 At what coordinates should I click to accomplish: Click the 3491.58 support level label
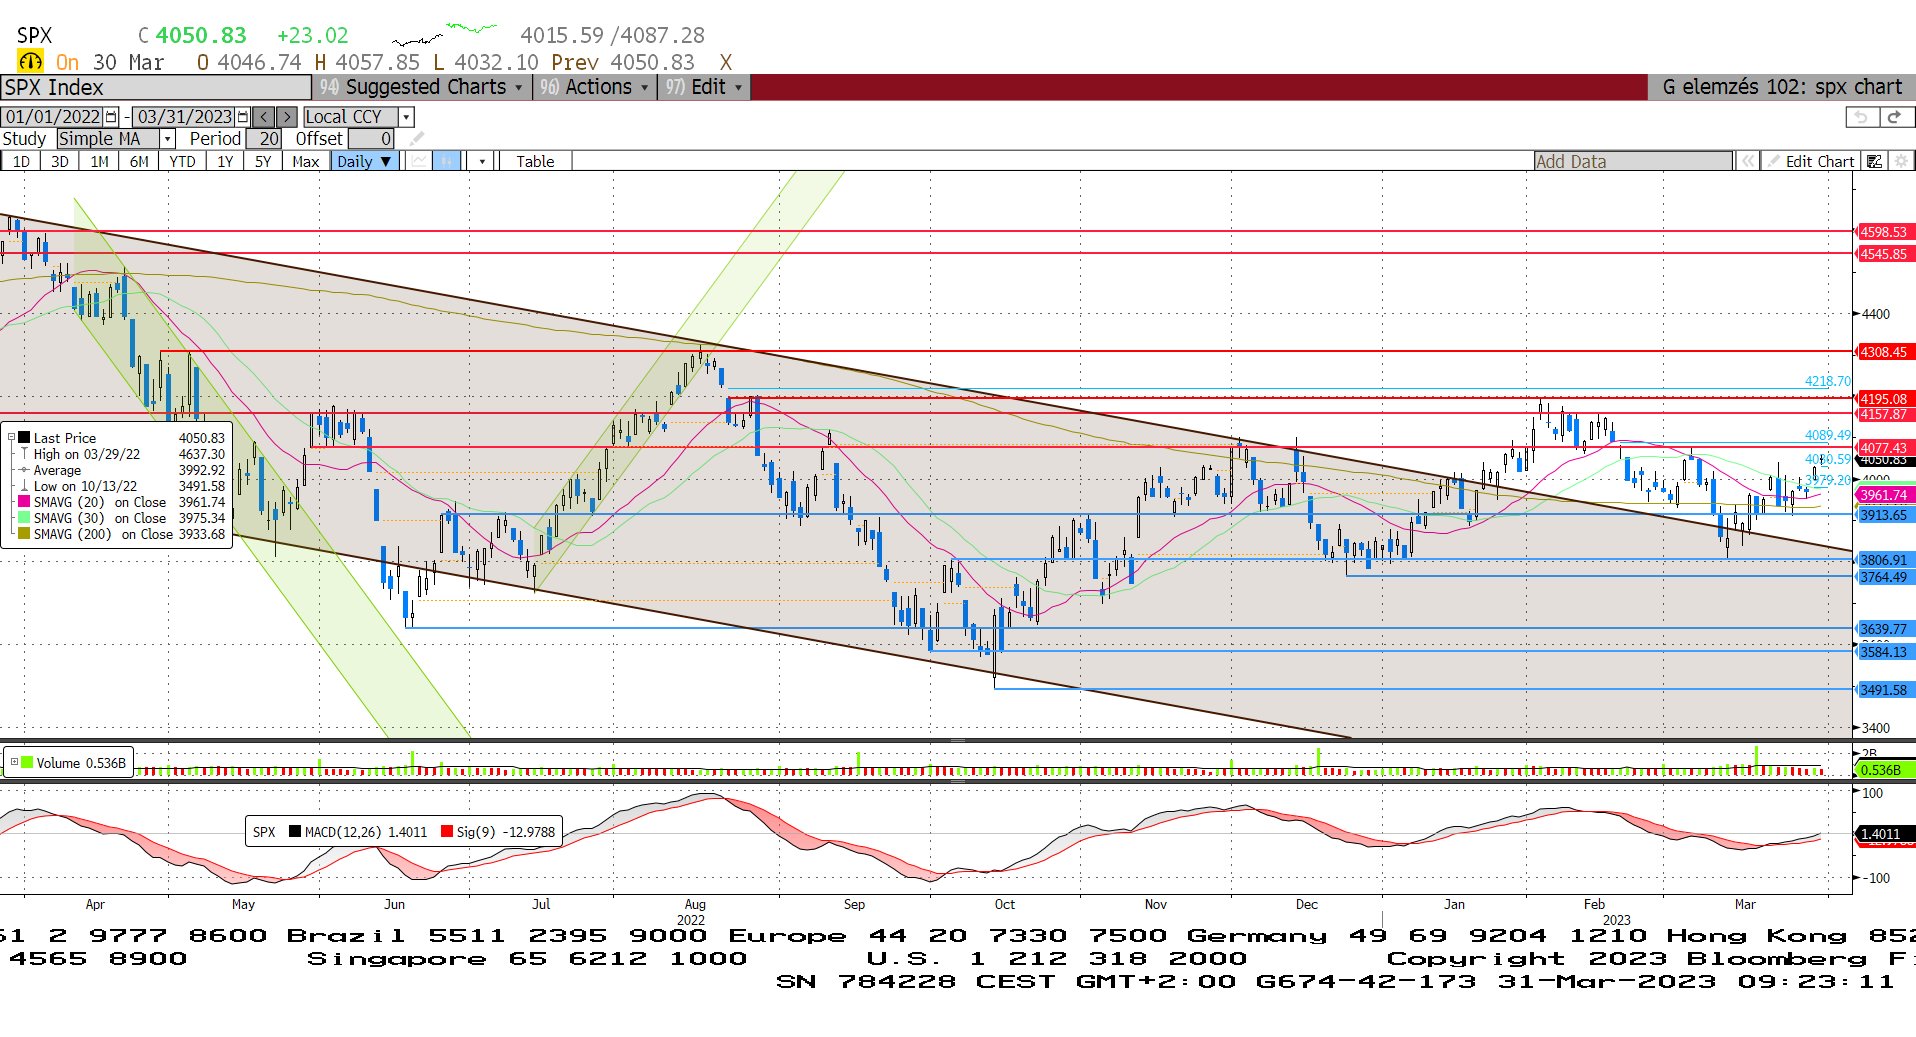[1885, 690]
